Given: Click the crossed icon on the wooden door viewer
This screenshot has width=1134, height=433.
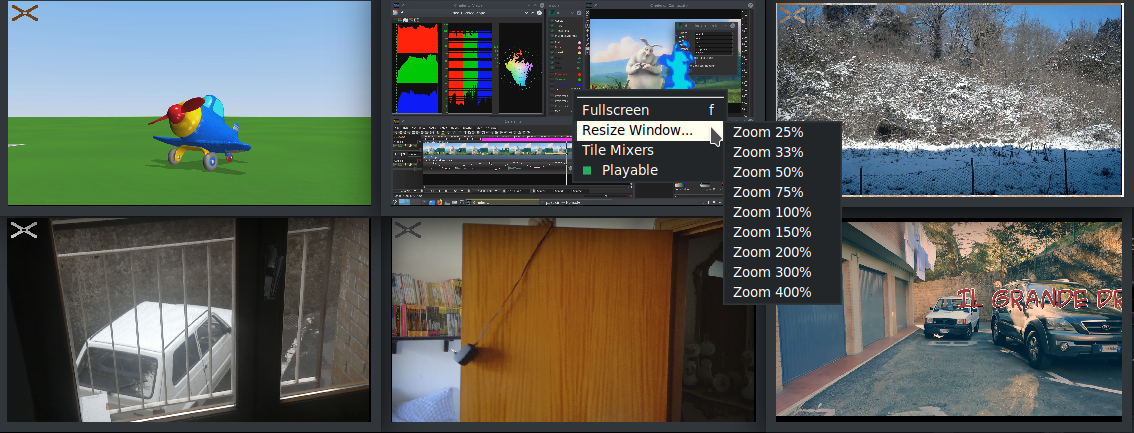Looking at the screenshot, I should 407,230.
